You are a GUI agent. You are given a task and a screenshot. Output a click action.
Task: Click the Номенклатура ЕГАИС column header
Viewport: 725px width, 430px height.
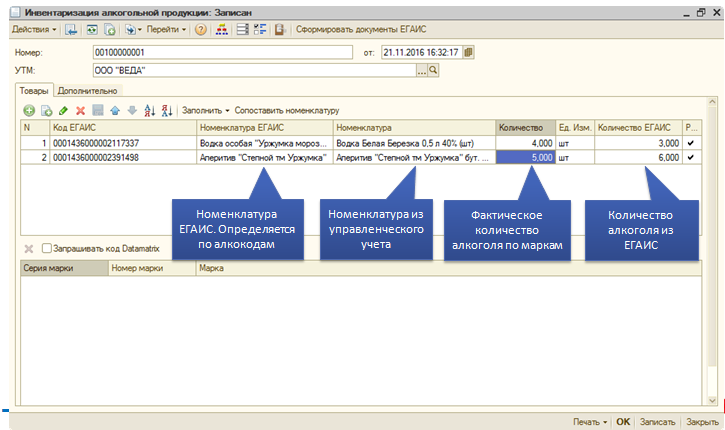[x=265, y=128]
